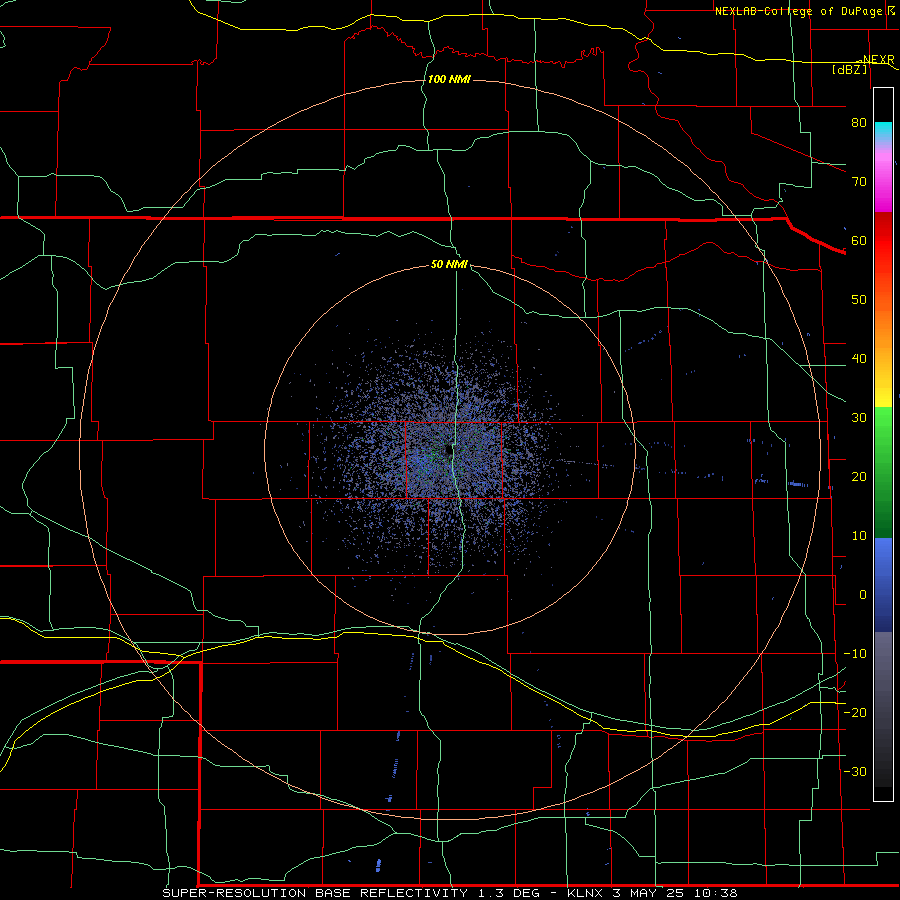Click the 30 value on the dBZ scale
This screenshot has height=900, width=900.
[859, 418]
